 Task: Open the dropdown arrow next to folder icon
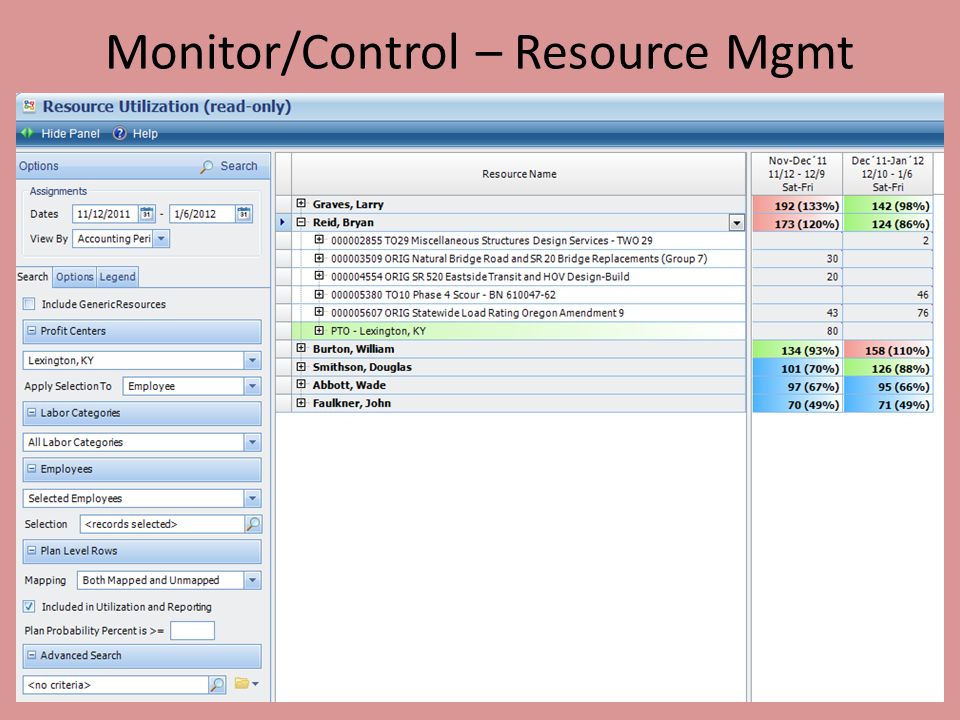[255, 684]
